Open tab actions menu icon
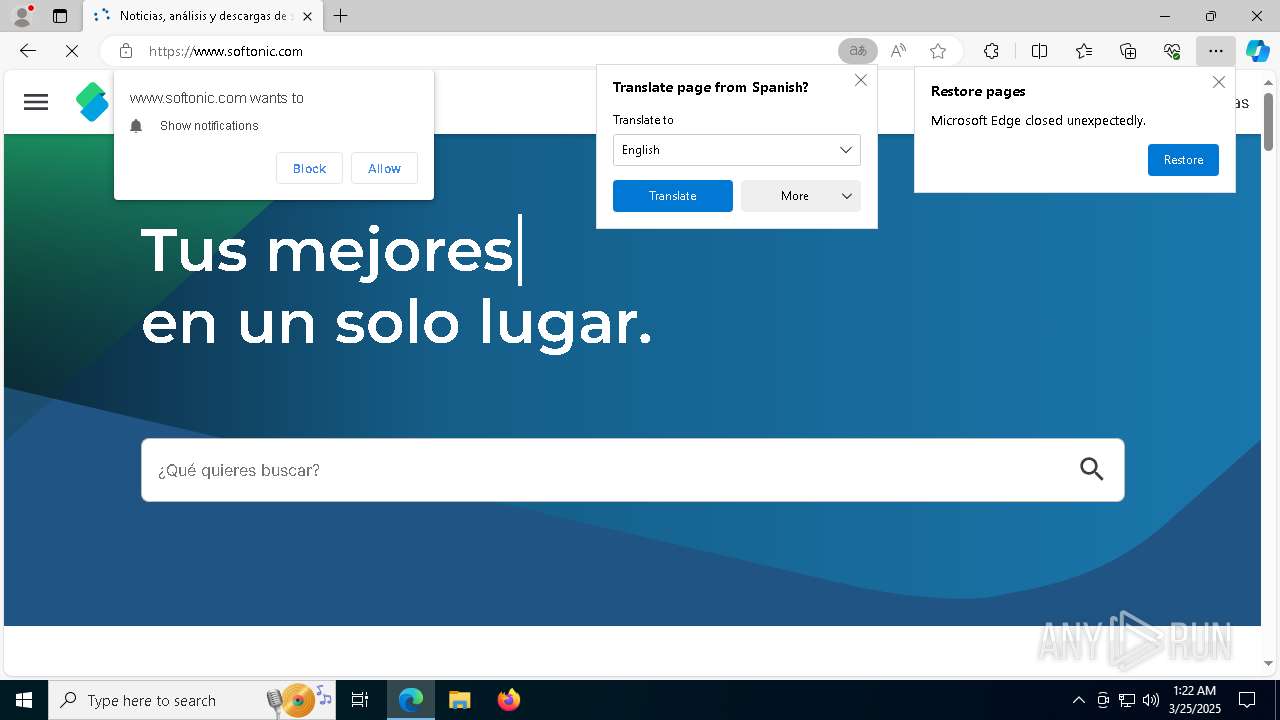This screenshot has width=1280, height=720. 60,16
